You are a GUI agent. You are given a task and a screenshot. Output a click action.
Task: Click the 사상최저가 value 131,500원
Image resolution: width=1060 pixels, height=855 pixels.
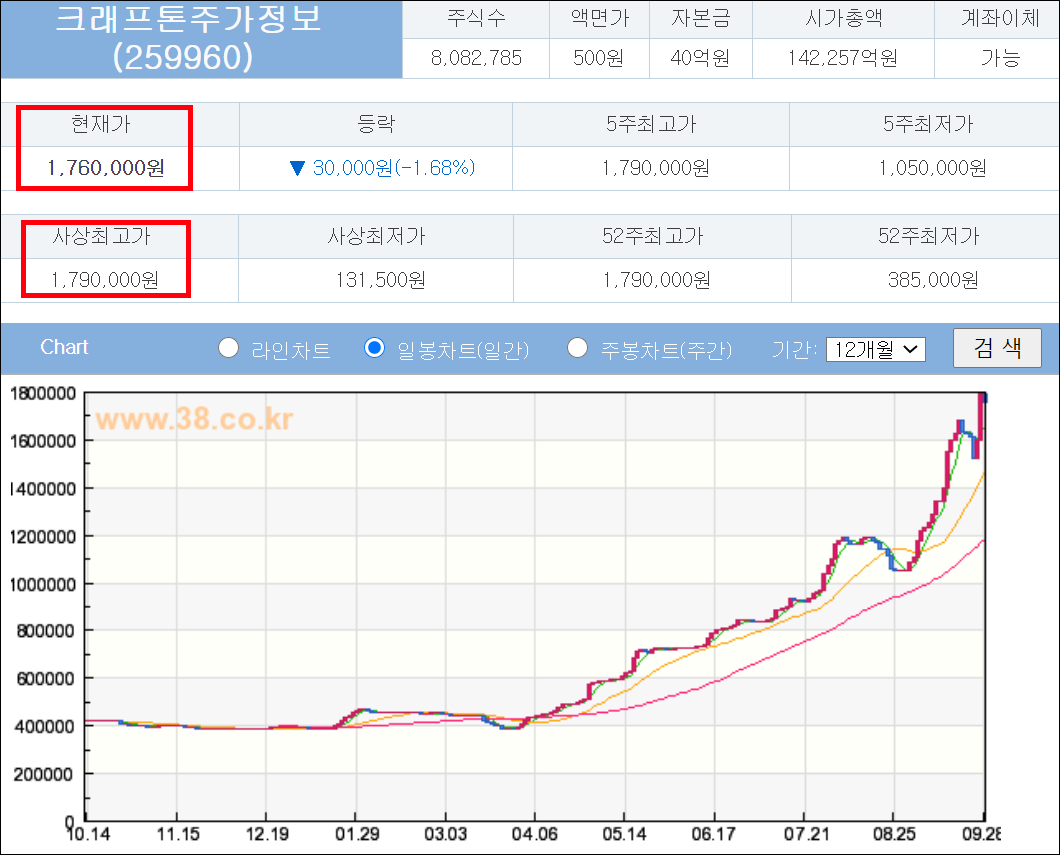click(381, 280)
